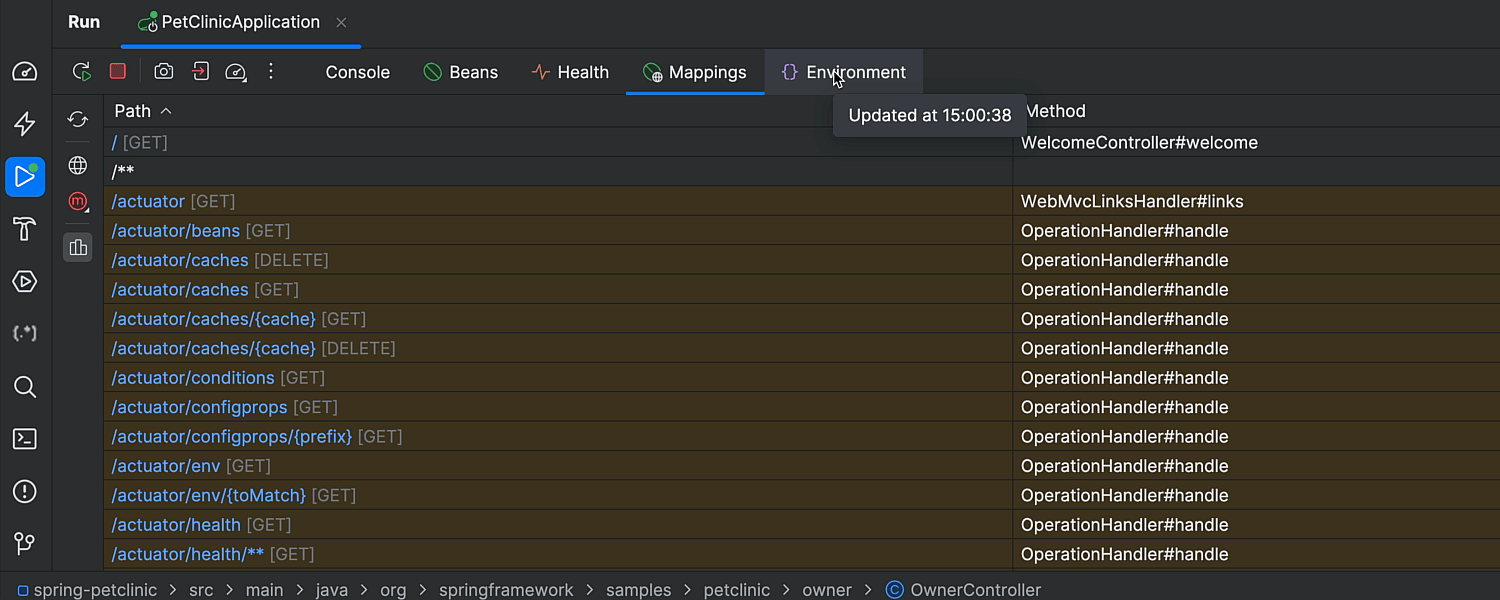This screenshot has height=600, width=1500.
Task: Click the Build hammer icon
Action: pyautogui.click(x=25, y=229)
